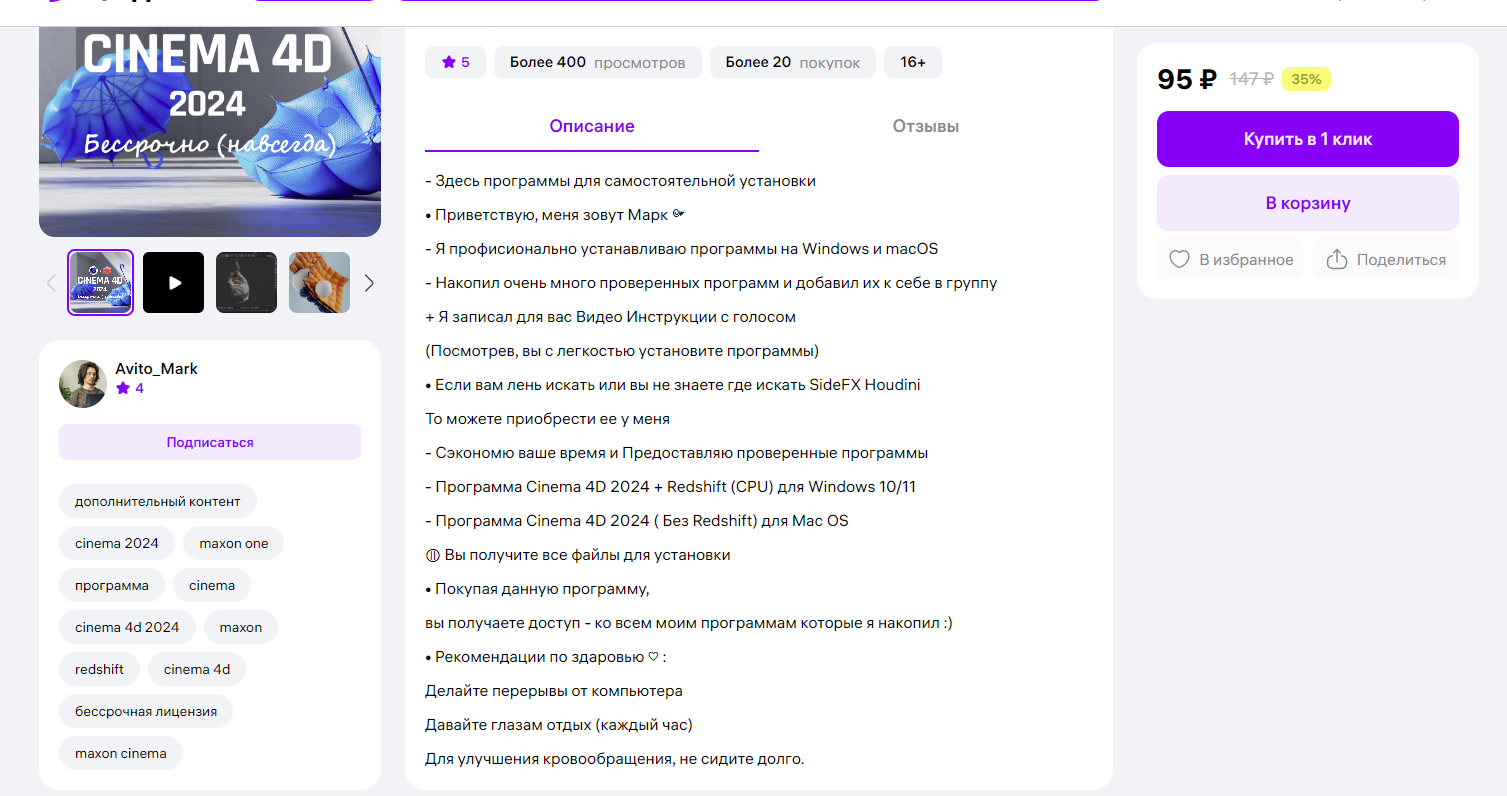Click the crossed-out 147 ₽ old price

(1251, 79)
